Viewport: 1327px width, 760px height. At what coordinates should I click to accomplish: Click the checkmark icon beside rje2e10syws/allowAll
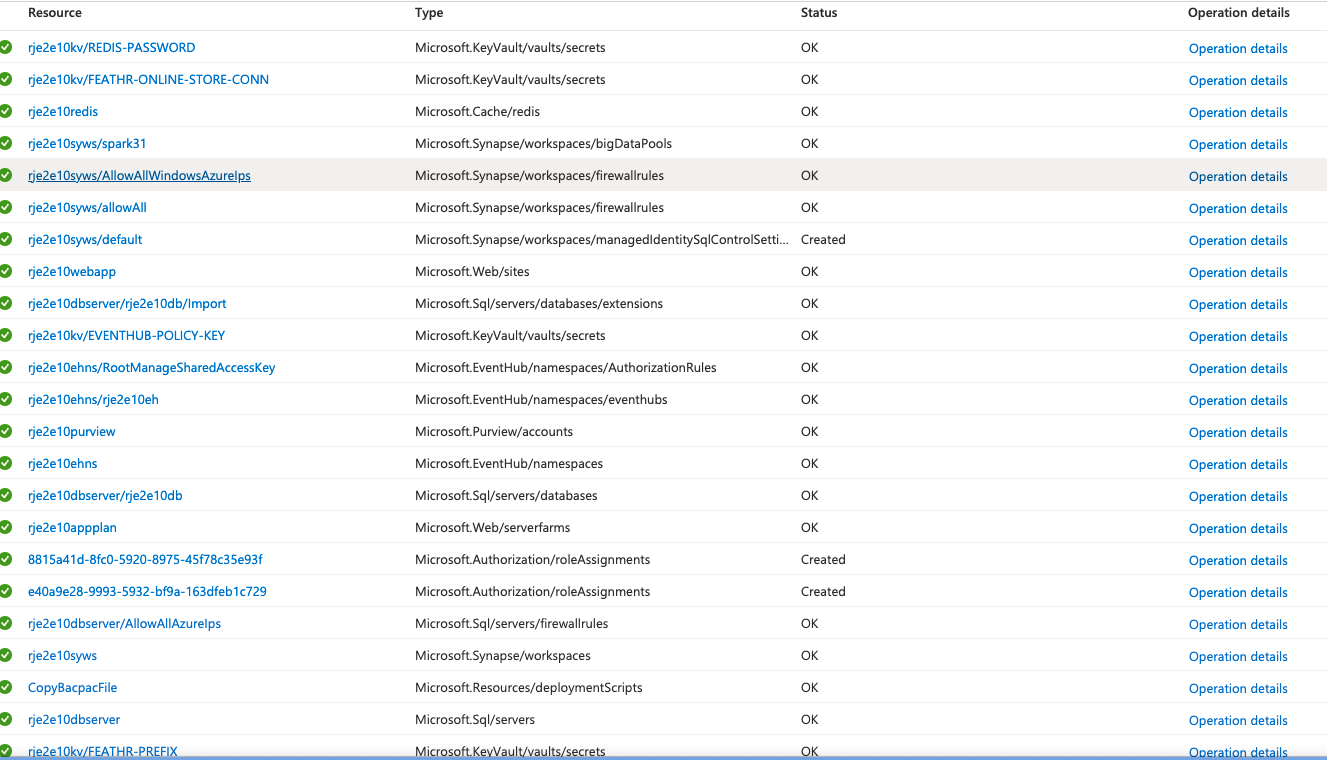6,207
